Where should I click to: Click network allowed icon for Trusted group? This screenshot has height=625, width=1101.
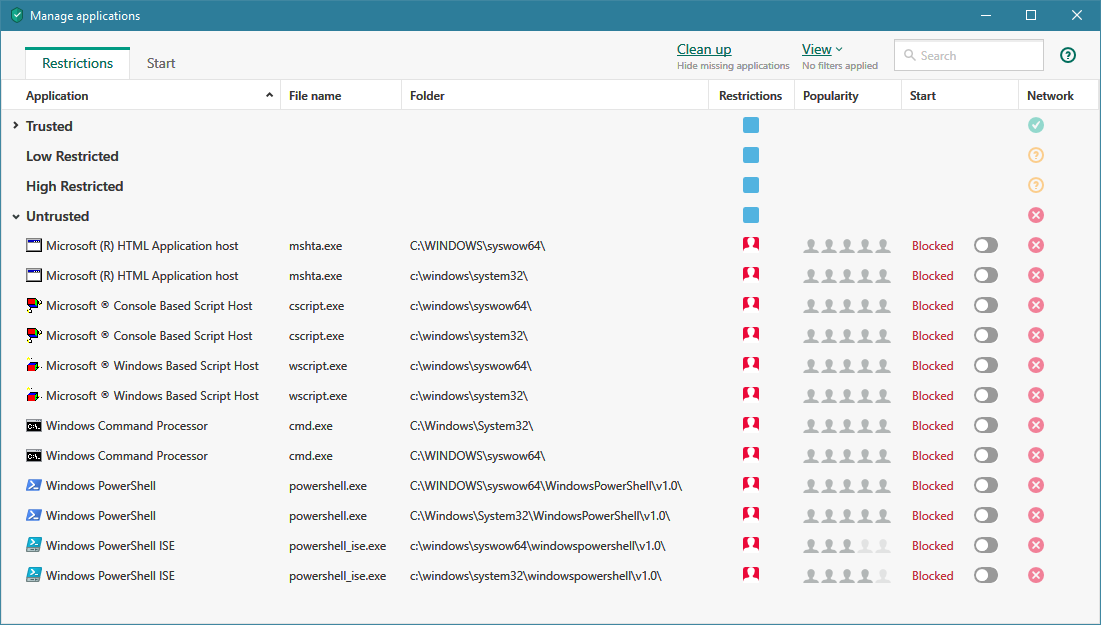point(1036,125)
